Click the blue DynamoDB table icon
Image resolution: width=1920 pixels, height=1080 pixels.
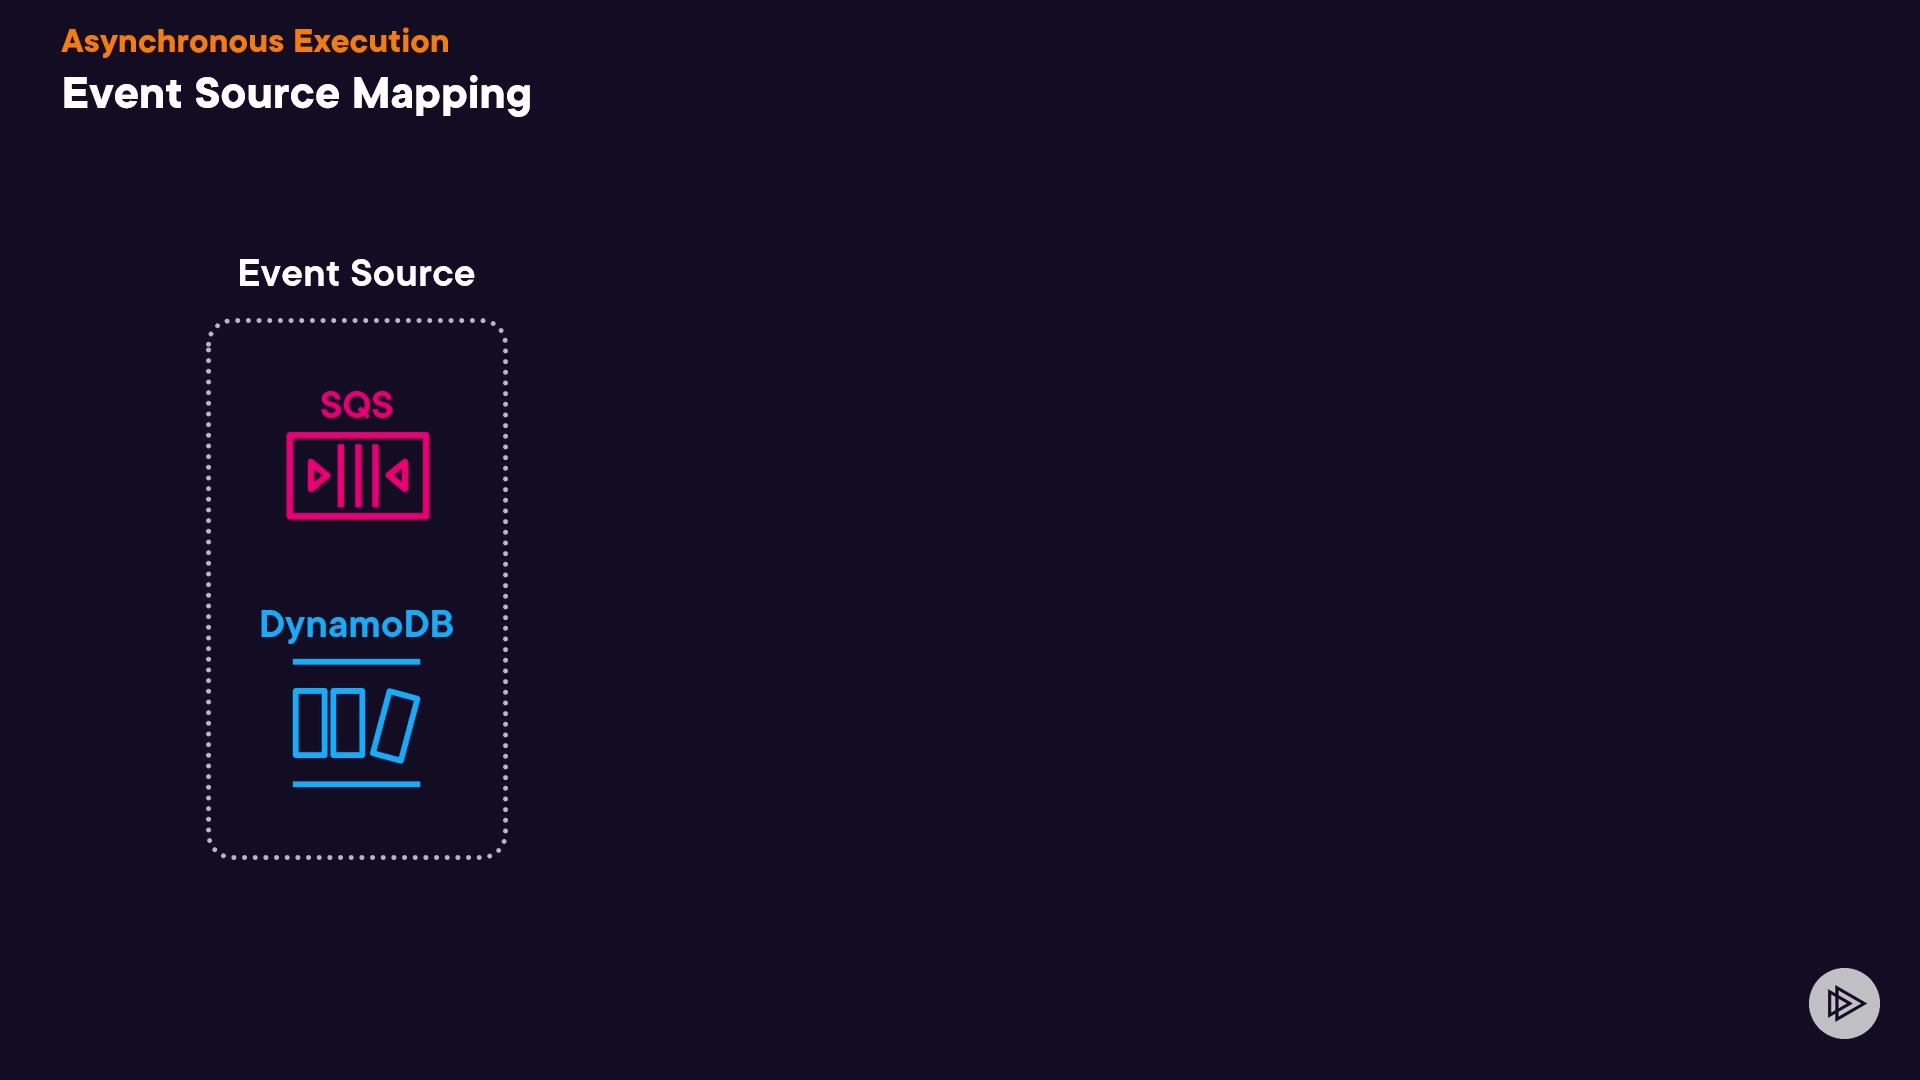coord(356,724)
